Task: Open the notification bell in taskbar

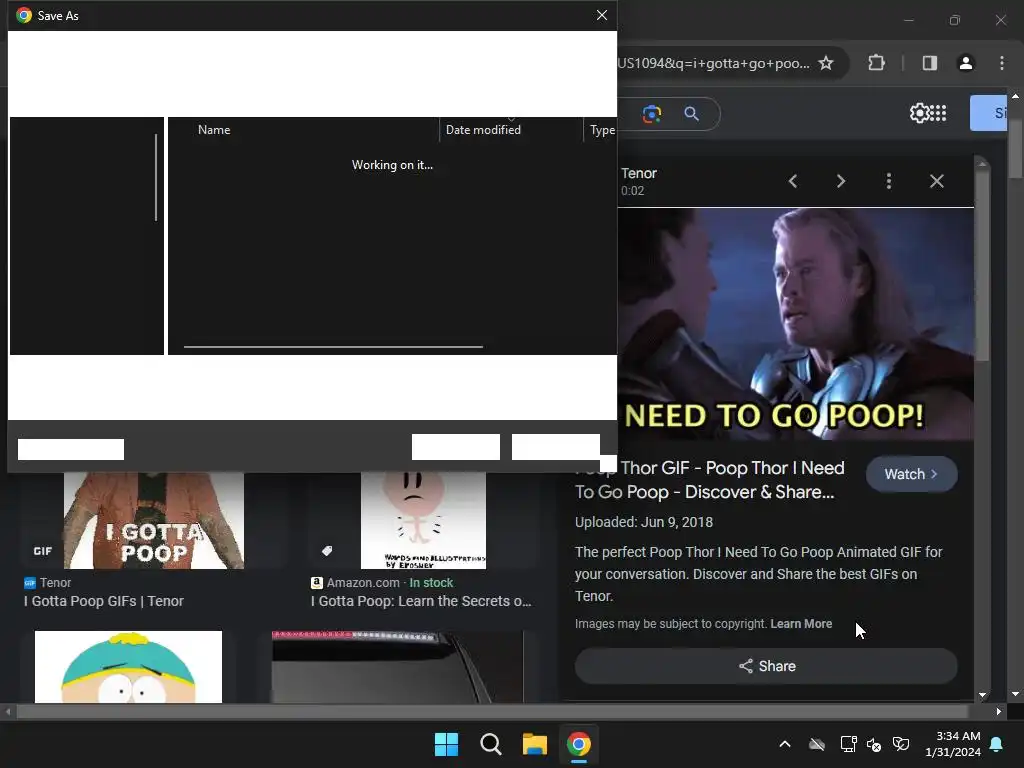Action: pos(997,744)
